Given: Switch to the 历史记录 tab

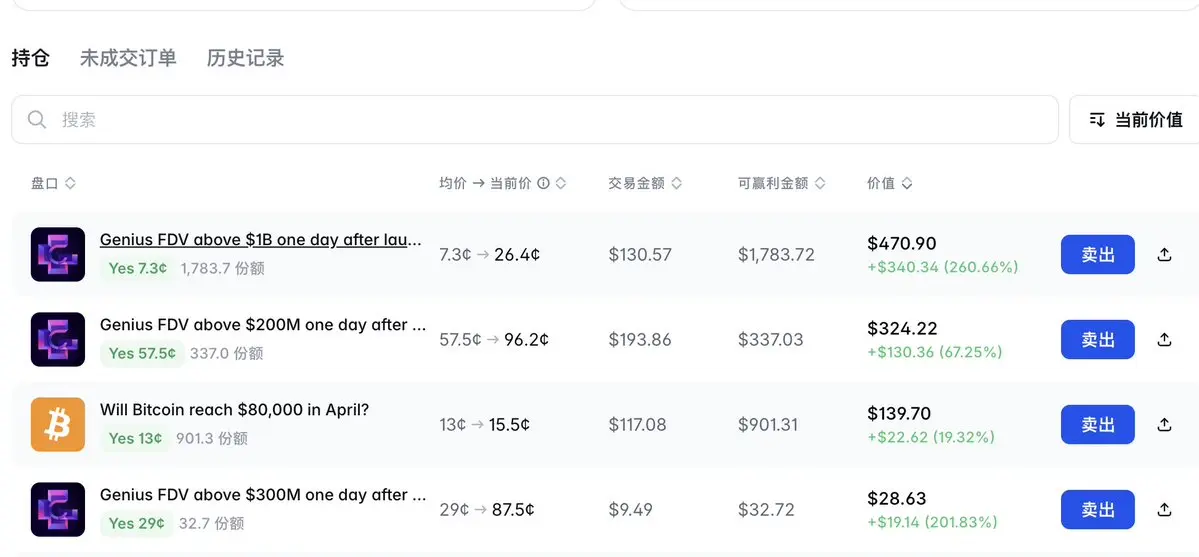Looking at the screenshot, I should point(245,58).
